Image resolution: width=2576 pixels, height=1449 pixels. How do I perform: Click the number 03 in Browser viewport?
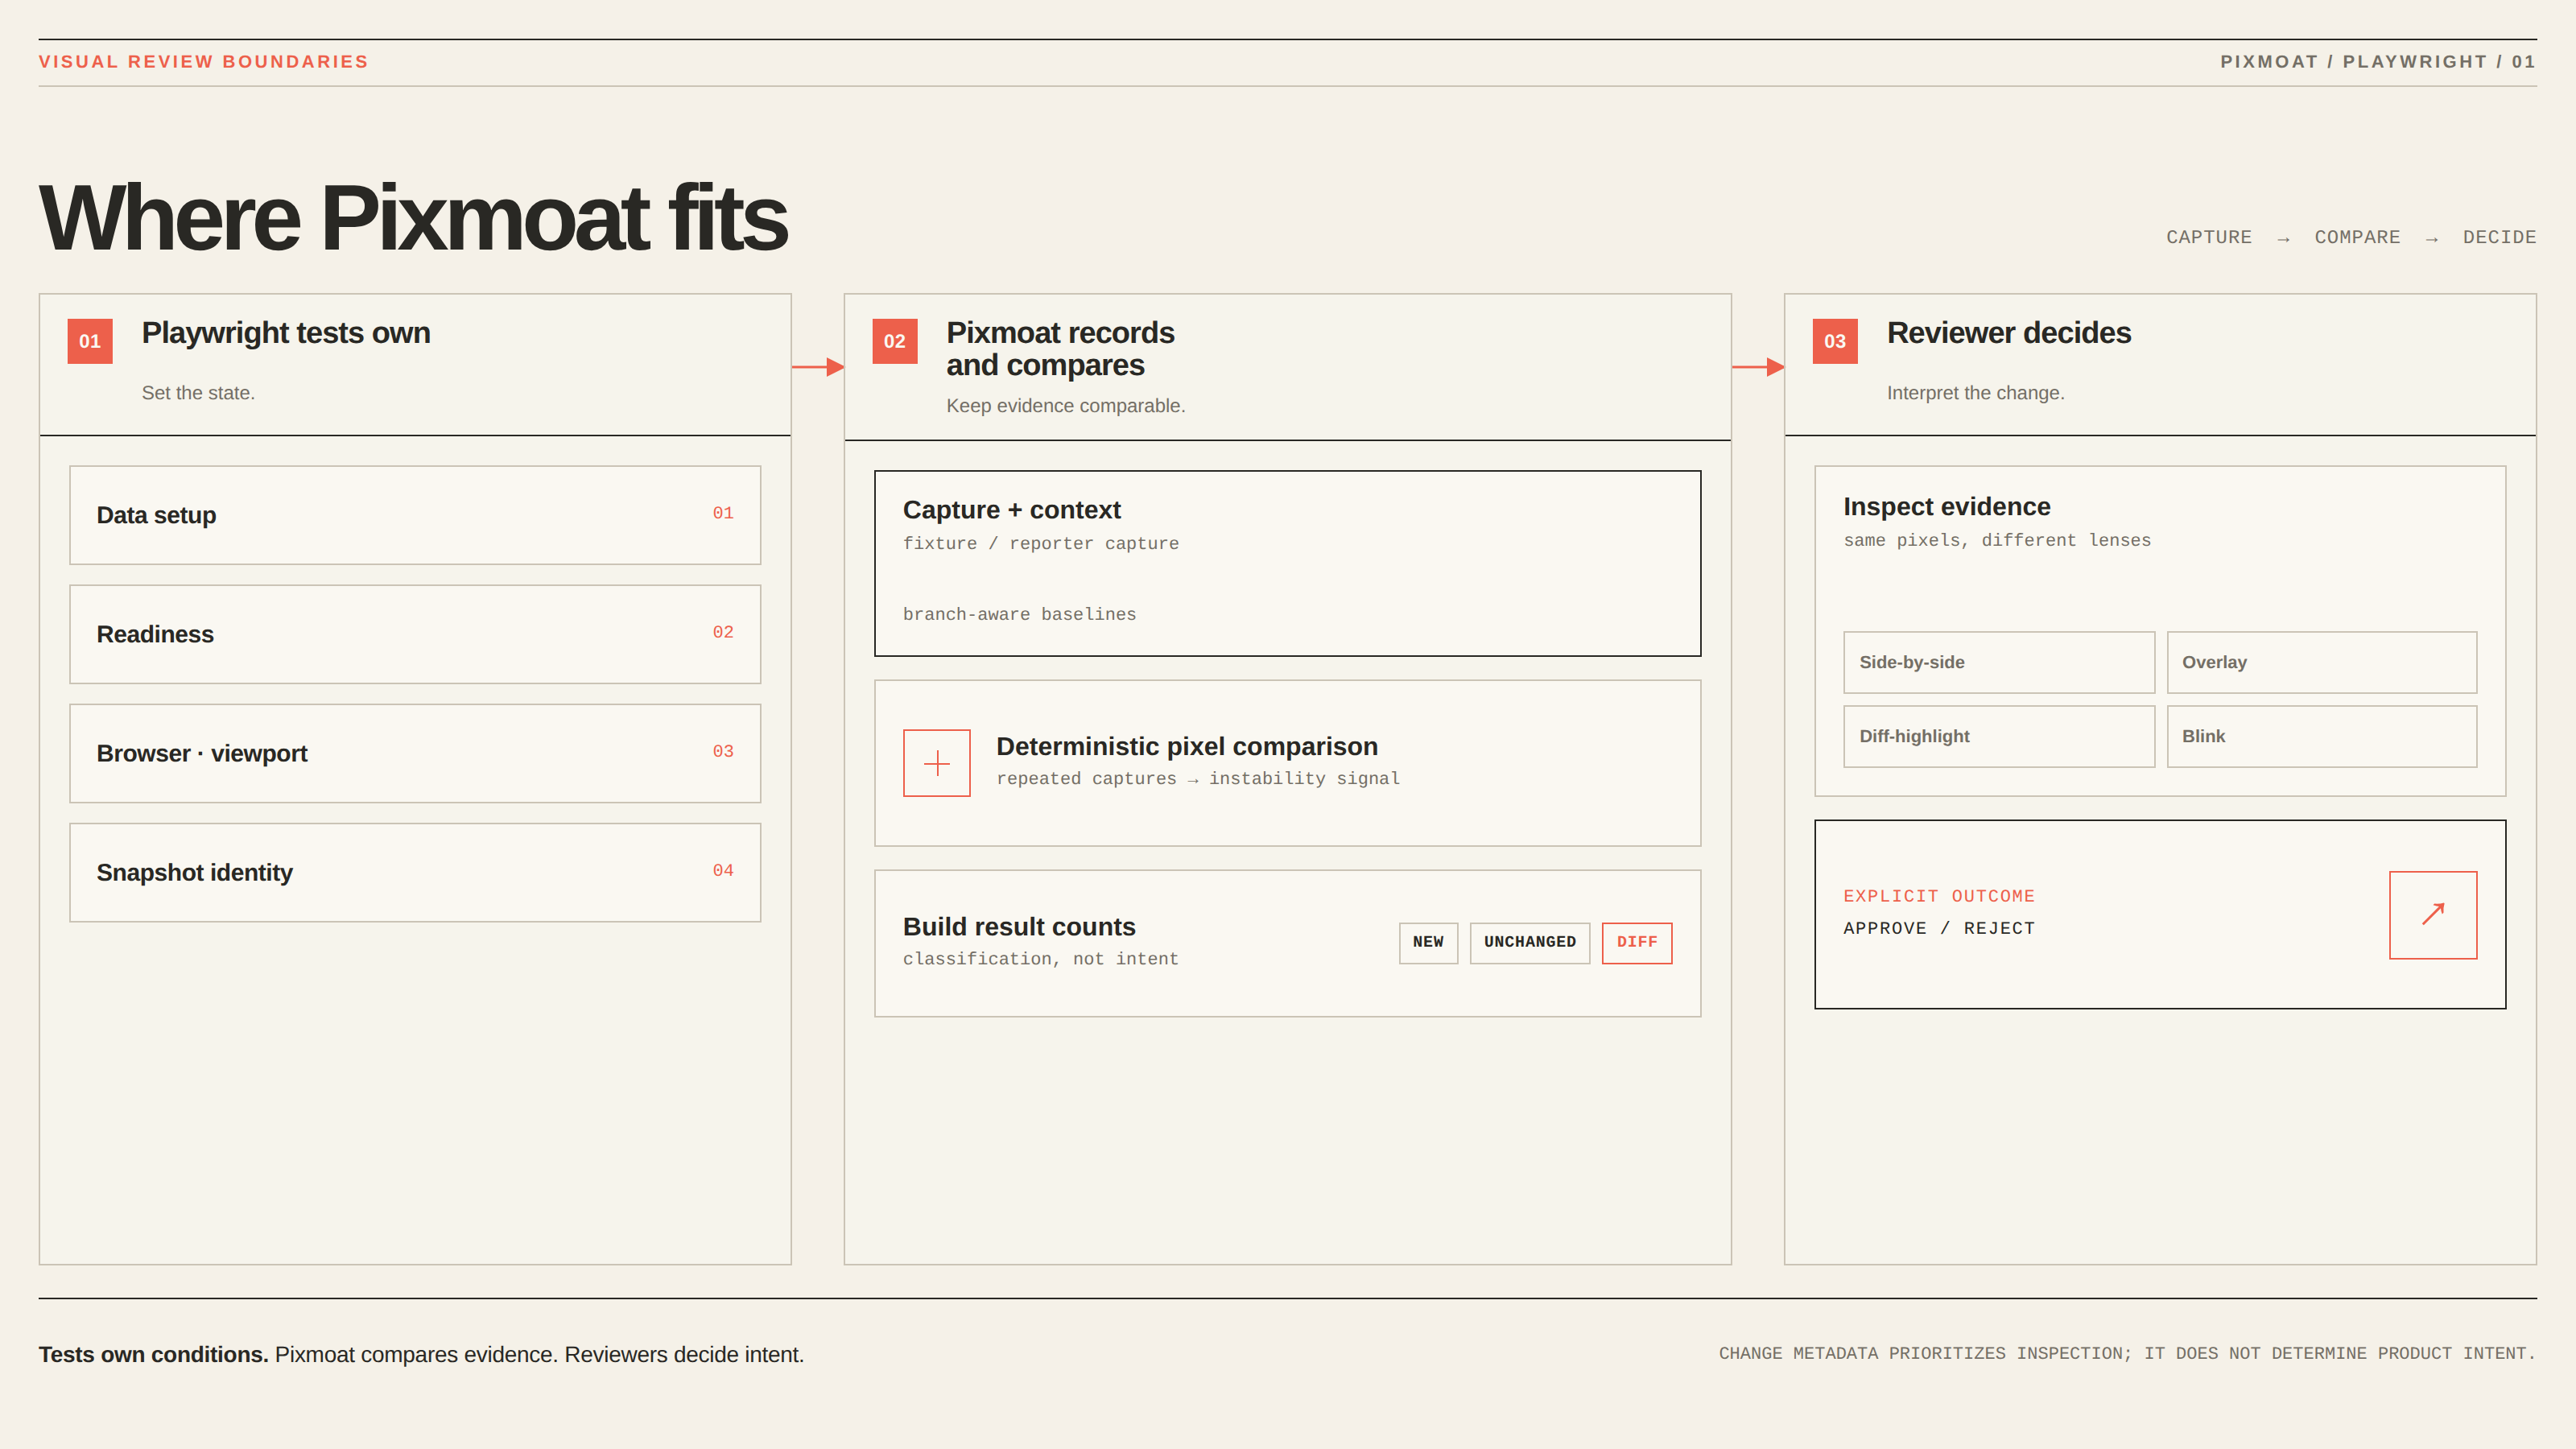pos(722,751)
